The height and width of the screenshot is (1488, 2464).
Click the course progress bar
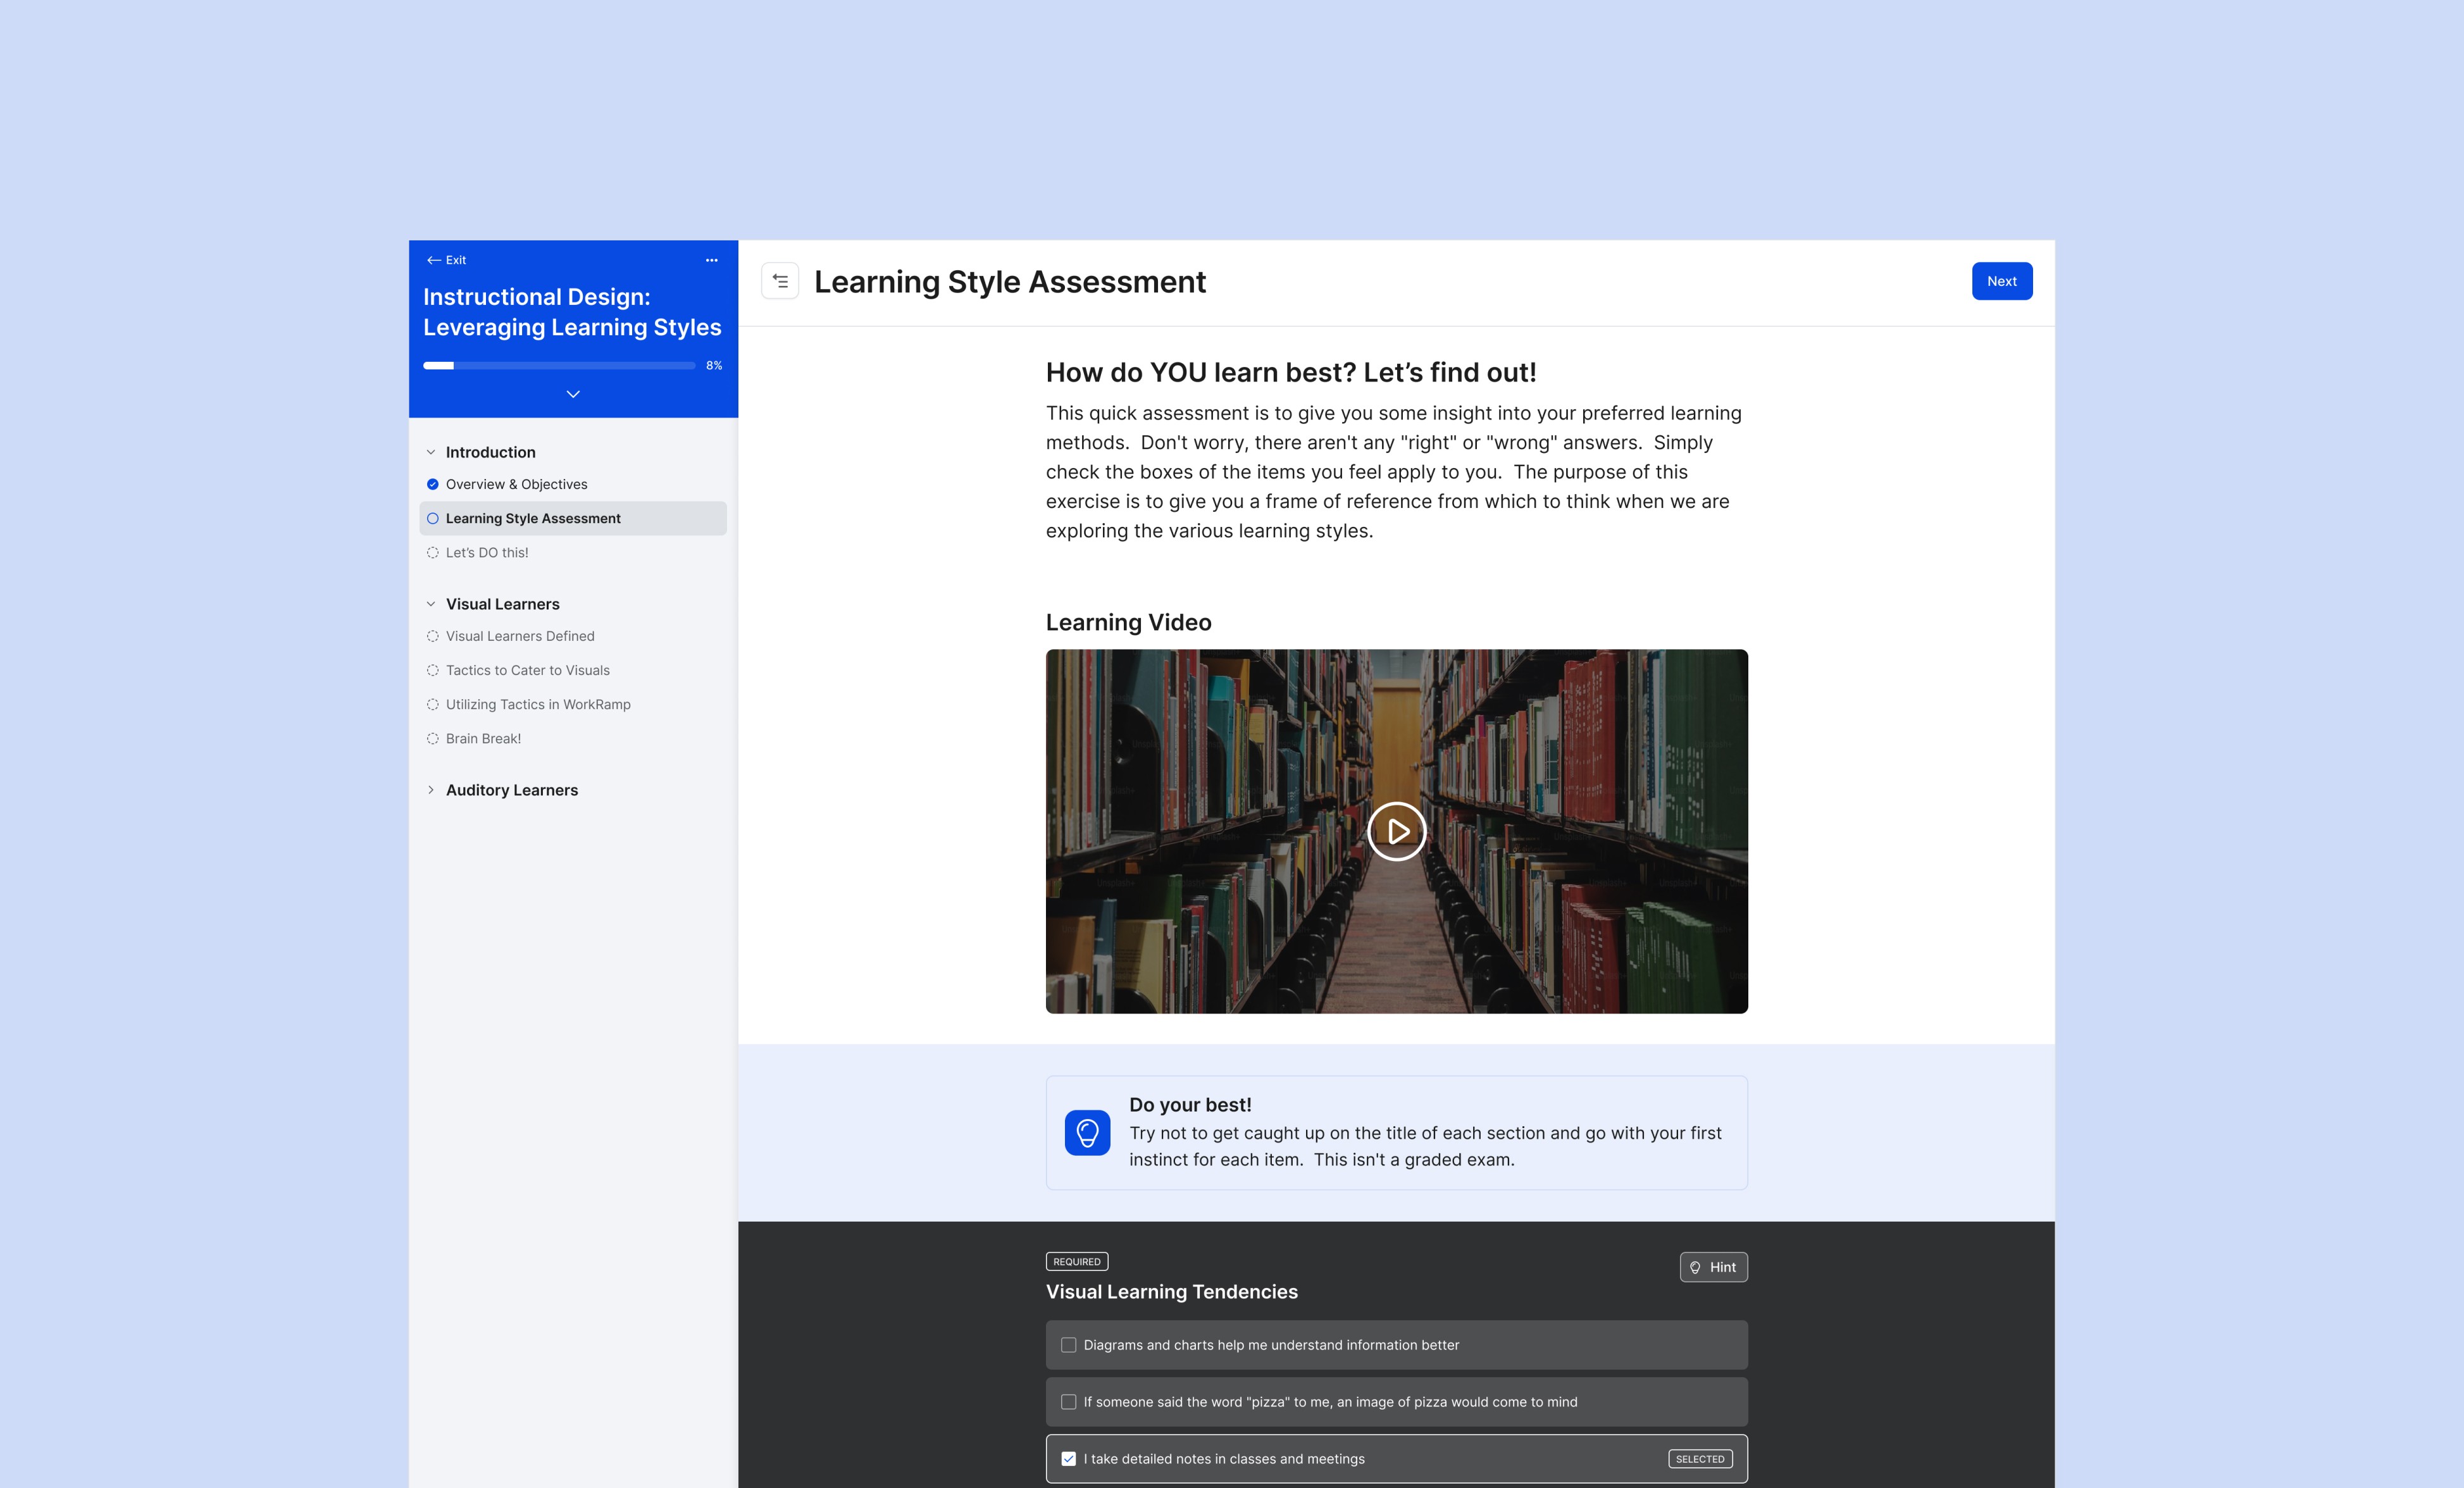pyautogui.click(x=559, y=366)
